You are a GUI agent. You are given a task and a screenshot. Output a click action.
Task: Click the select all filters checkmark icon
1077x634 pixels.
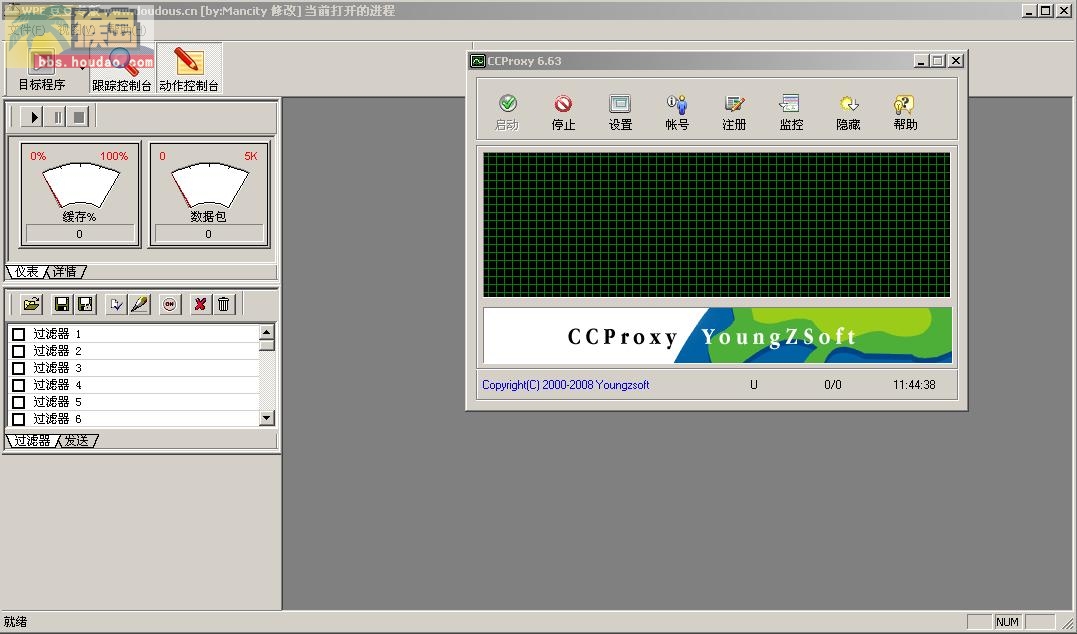pyautogui.click(x=117, y=304)
